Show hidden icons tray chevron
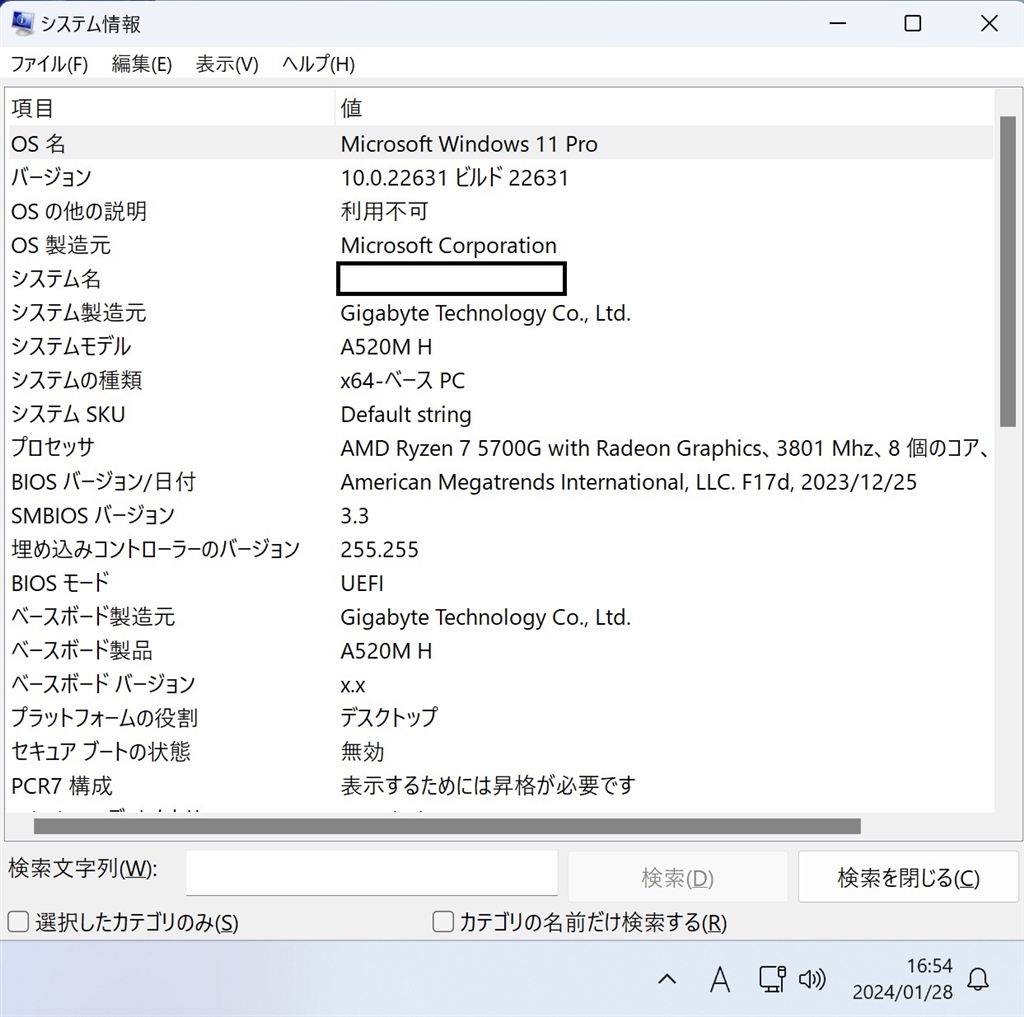 pos(667,979)
